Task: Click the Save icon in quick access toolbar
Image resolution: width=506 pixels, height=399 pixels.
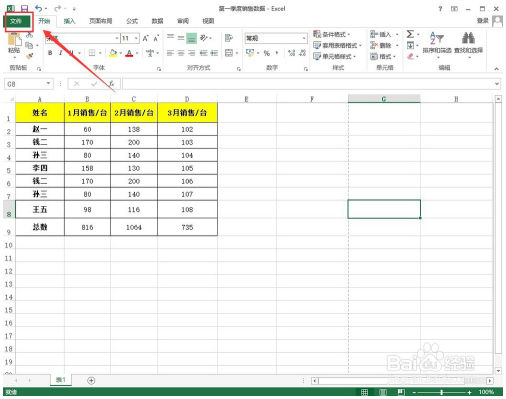Action: [x=24, y=9]
